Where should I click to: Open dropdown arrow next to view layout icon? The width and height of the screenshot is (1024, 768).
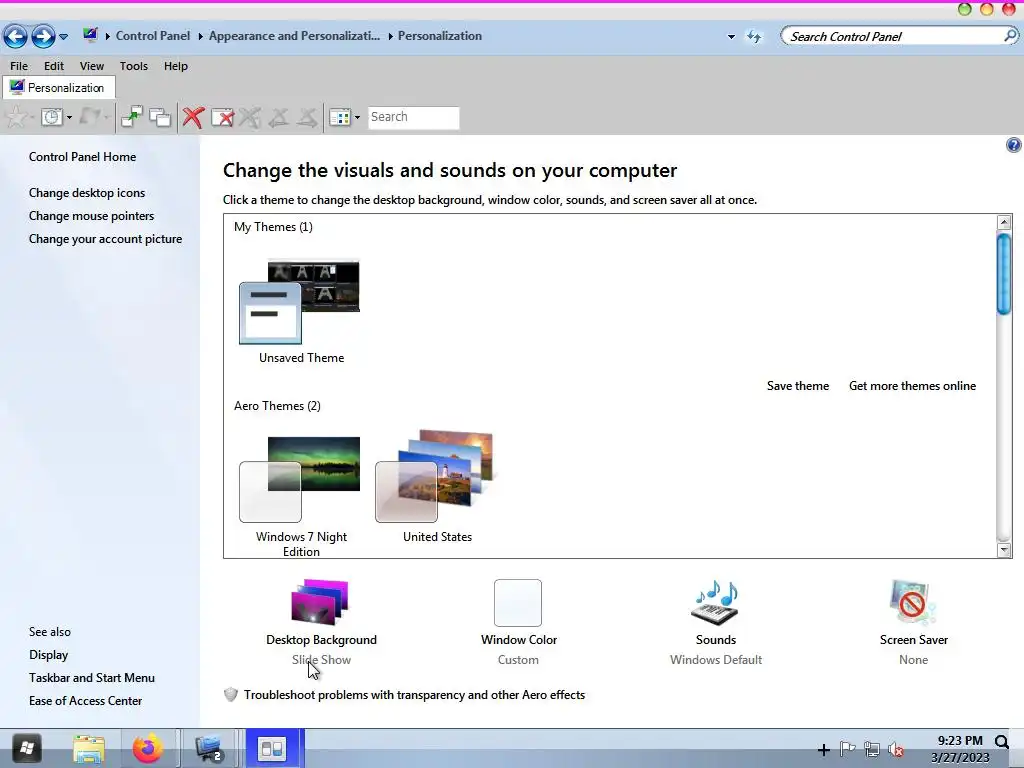(357, 118)
